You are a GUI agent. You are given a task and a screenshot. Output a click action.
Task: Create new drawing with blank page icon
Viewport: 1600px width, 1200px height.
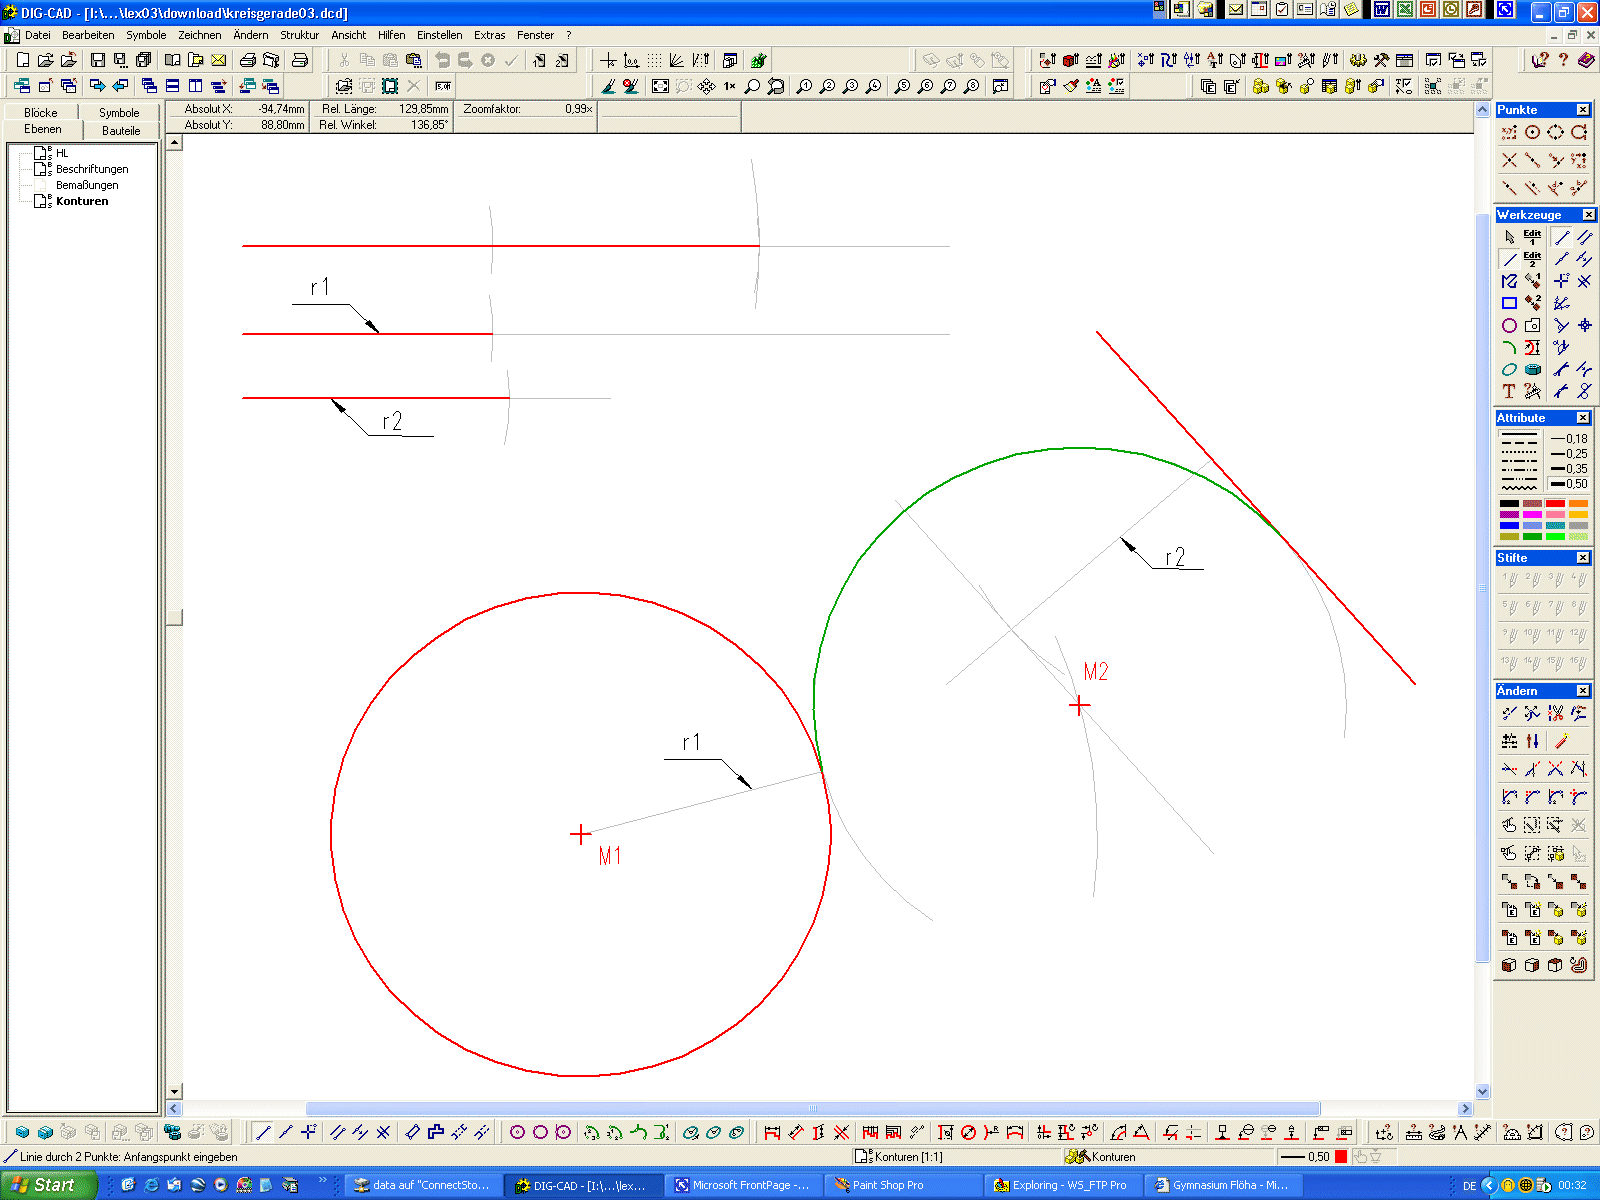[22, 61]
